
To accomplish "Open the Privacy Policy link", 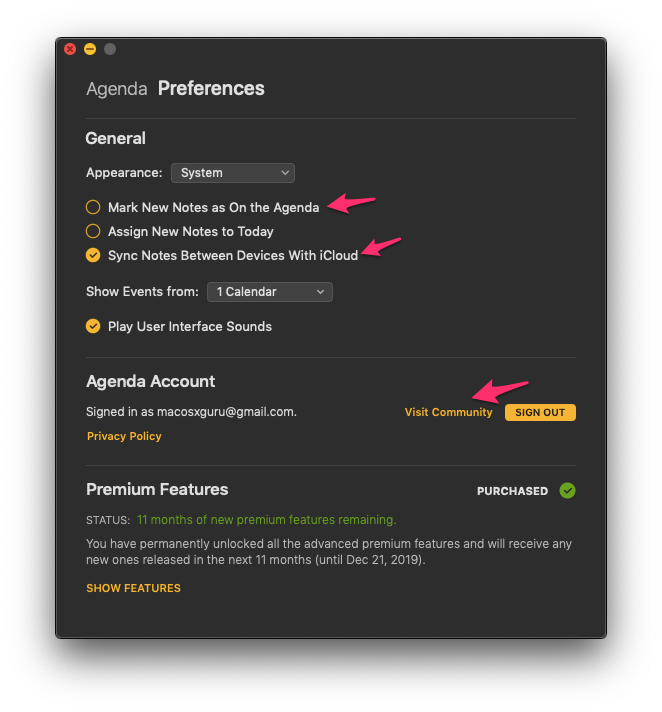I will pyautogui.click(x=124, y=436).
